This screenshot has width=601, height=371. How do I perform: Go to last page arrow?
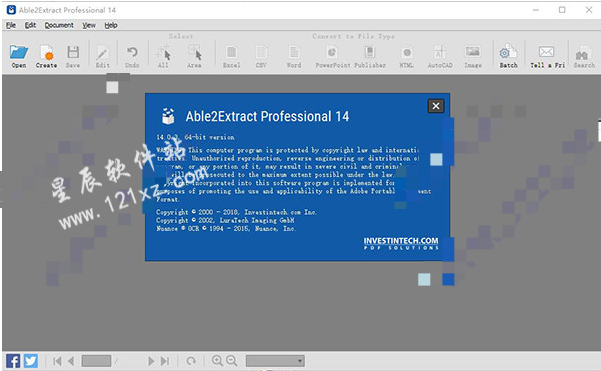[165, 361]
